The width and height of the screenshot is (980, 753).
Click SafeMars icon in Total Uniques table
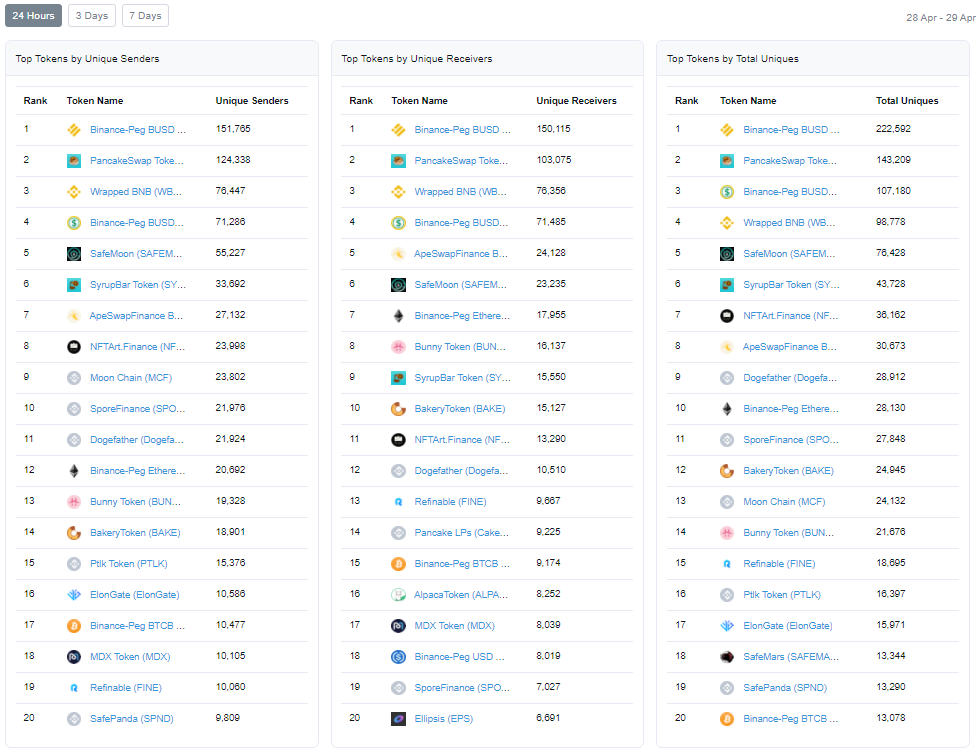[727, 657]
